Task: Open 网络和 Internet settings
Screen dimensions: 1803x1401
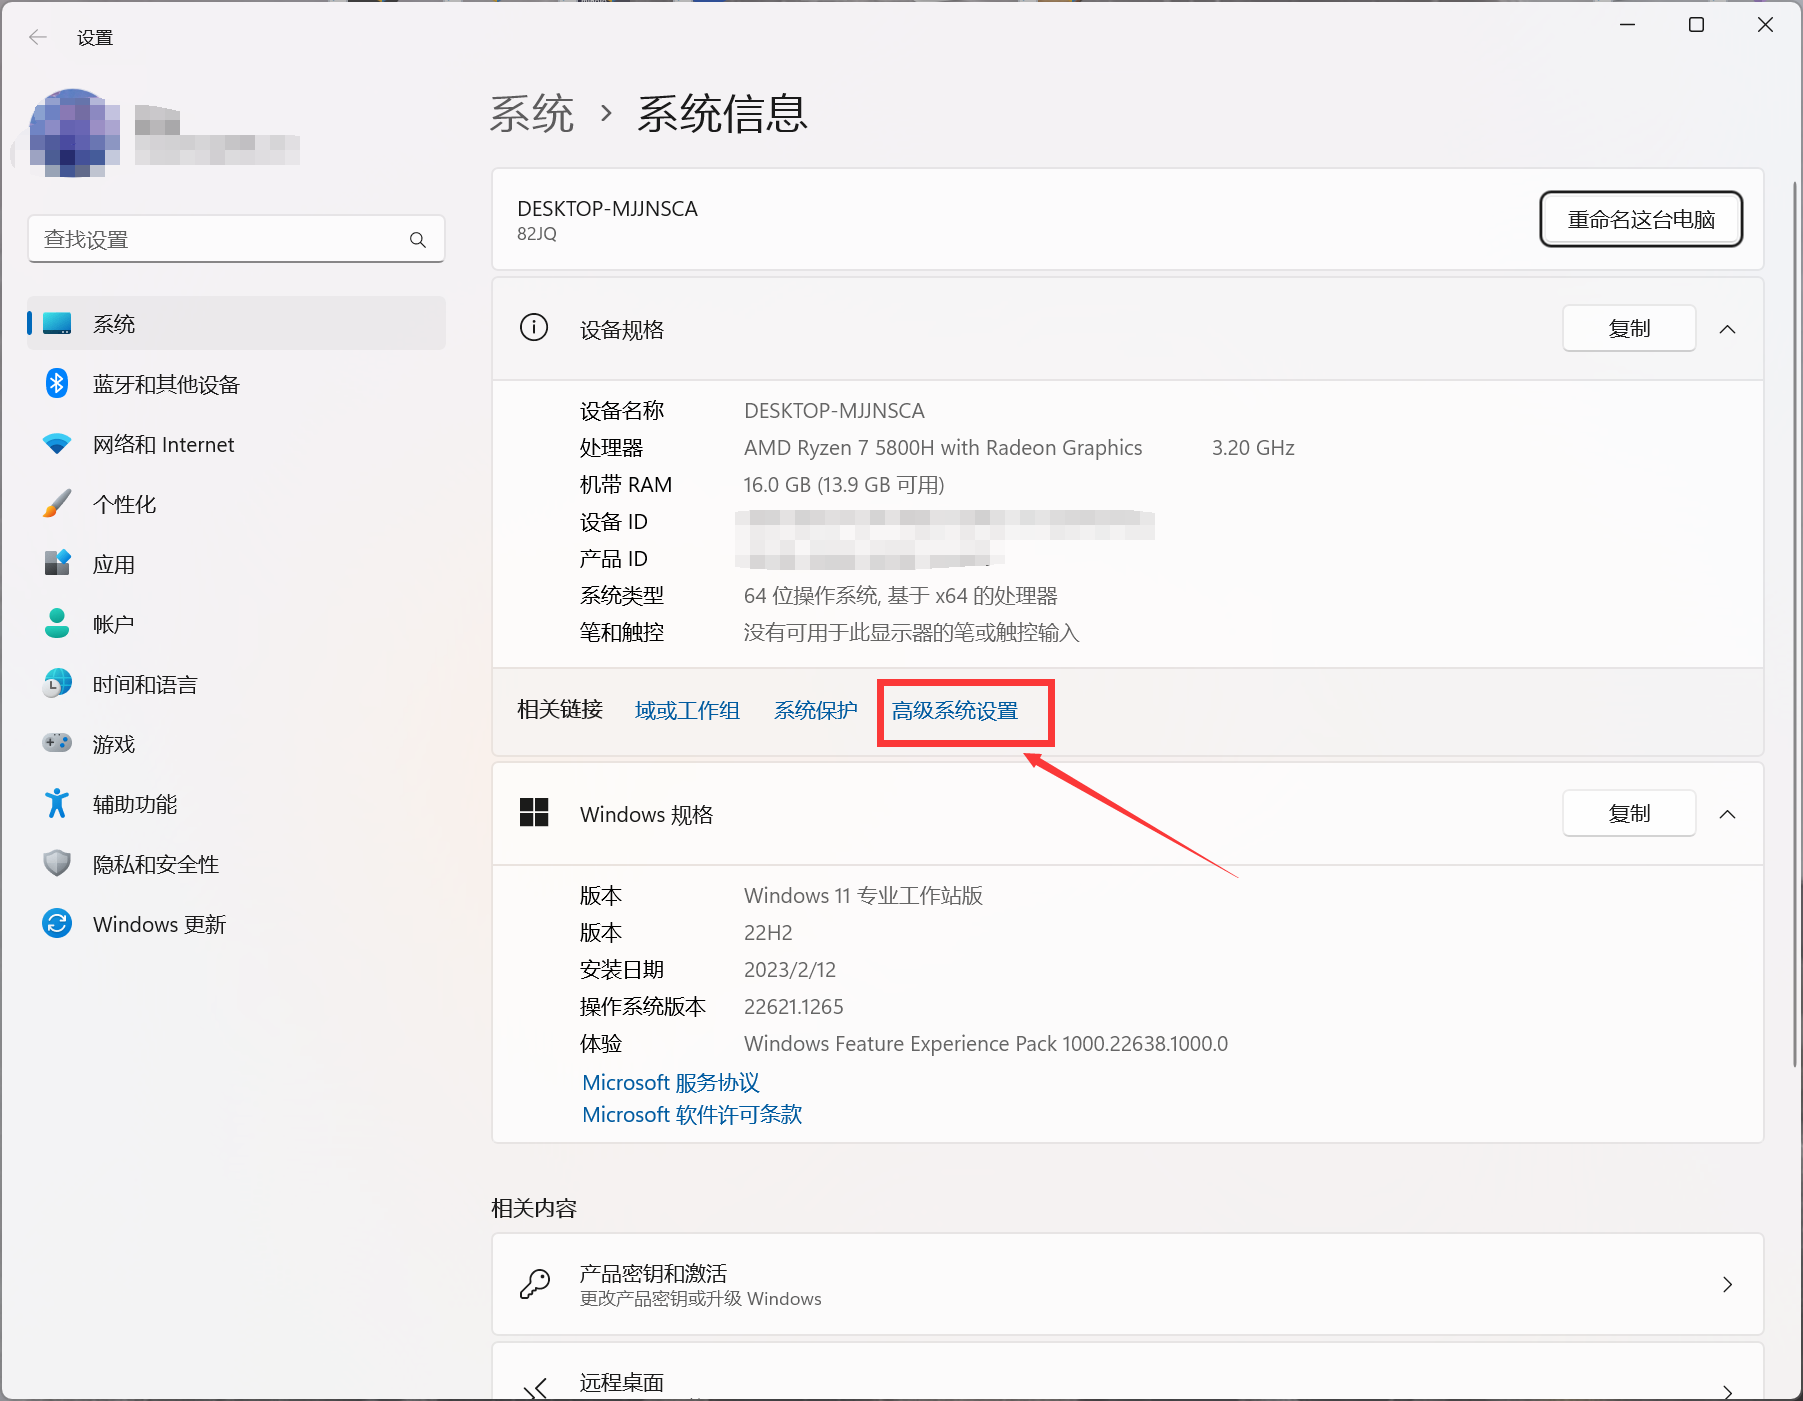Action: tap(236, 444)
